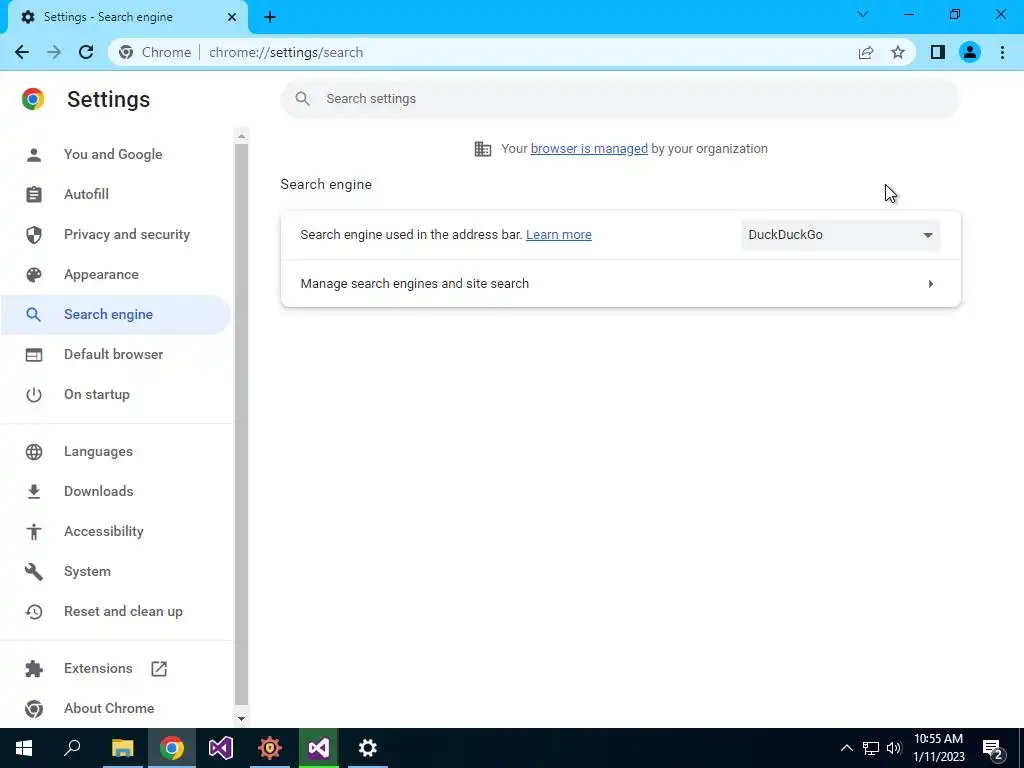The height and width of the screenshot is (768, 1024).
Task: Click the taskbar search magnifier
Action: pos(72,748)
